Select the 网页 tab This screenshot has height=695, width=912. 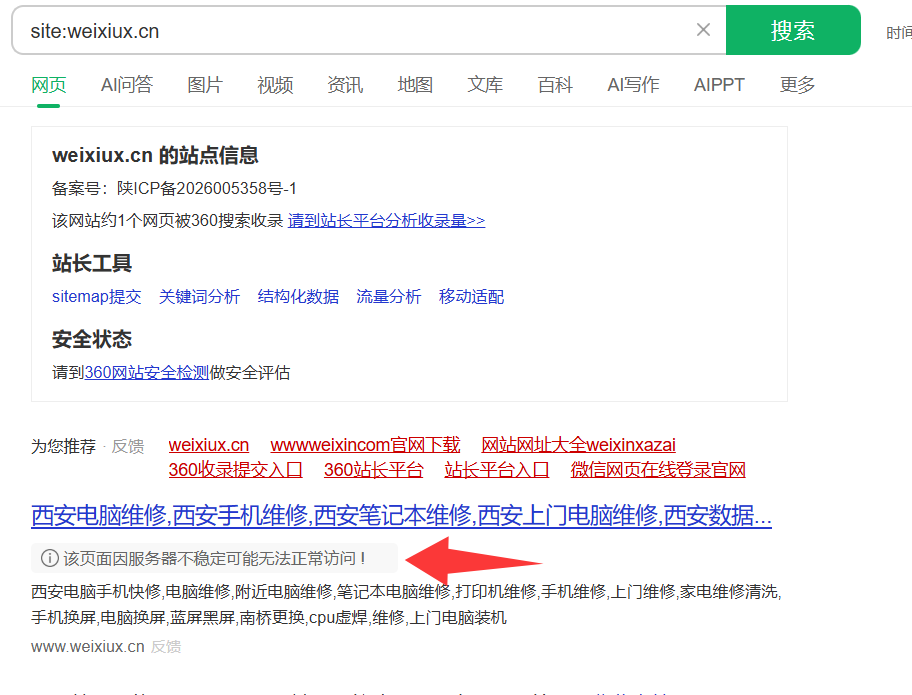coord(49,85)
